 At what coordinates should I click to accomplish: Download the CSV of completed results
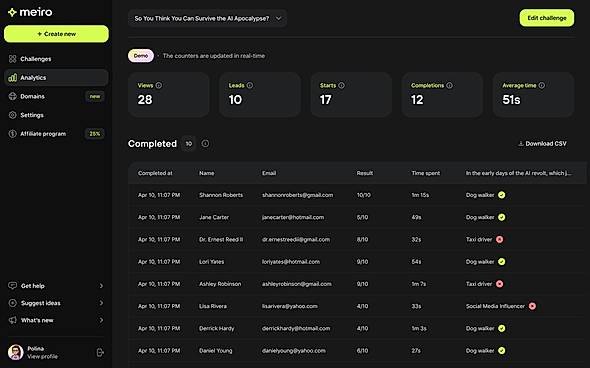click(x=542, y=143)
